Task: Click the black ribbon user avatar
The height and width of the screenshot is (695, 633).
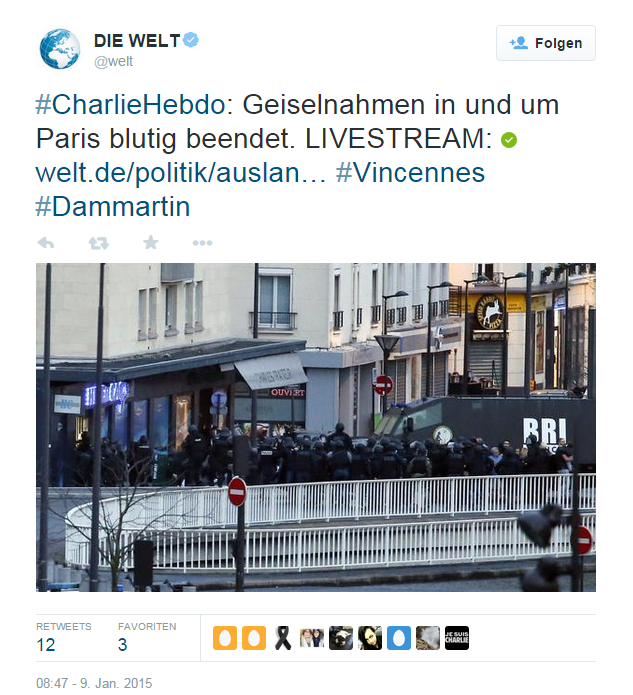Action: (283, 638)
